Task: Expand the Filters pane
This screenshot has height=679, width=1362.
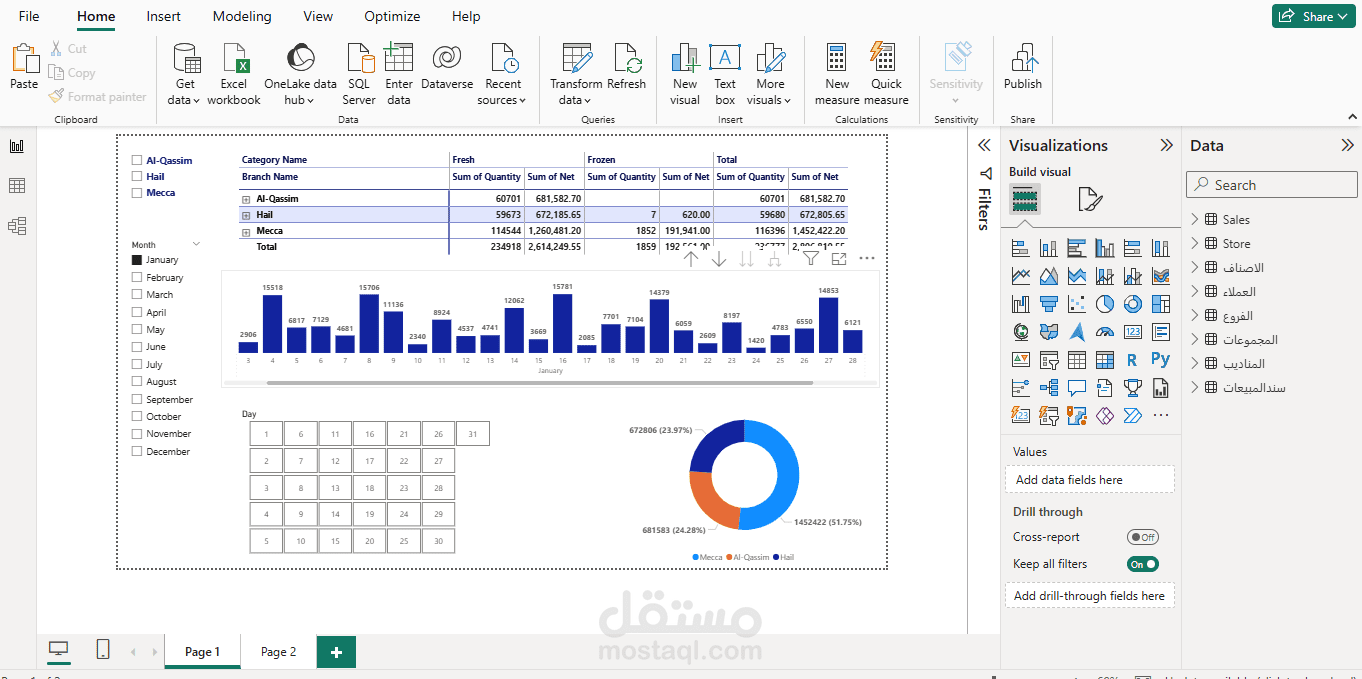Action: (984, 145)
